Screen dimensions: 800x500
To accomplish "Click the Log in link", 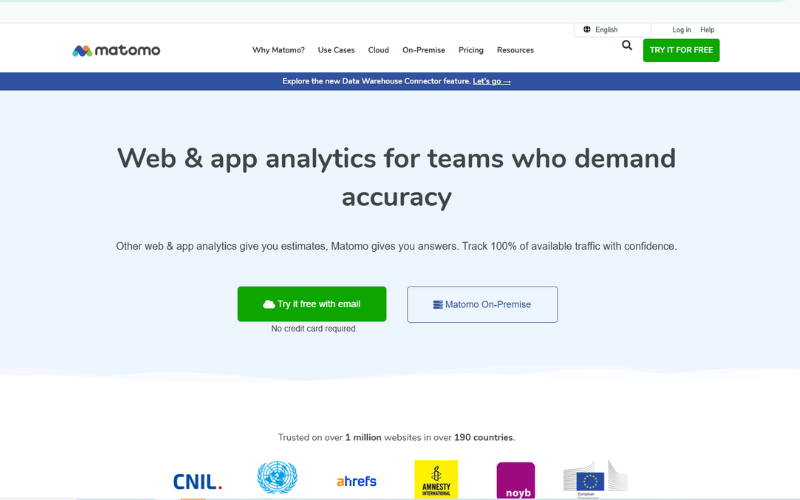I will pos(682,30).
